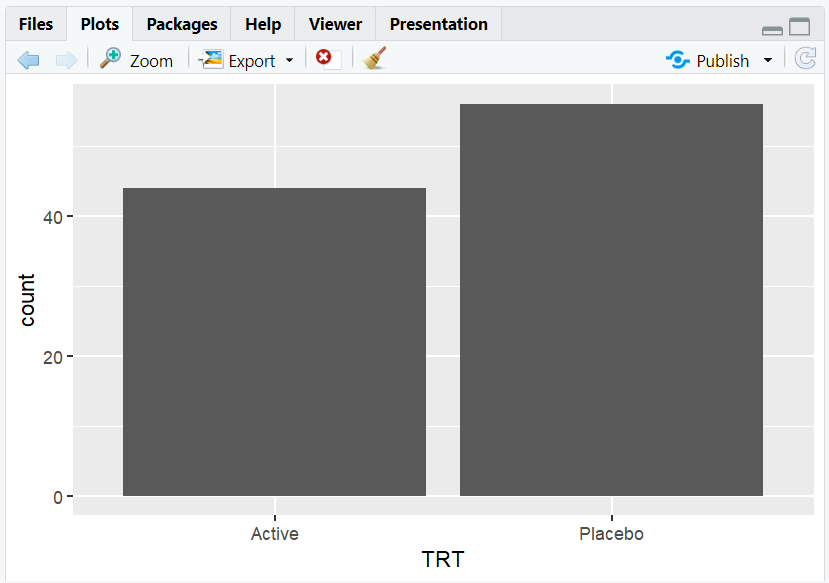Screen dimensions: 829x583
Task: Click the Publish icon
Action: (678, 60)
